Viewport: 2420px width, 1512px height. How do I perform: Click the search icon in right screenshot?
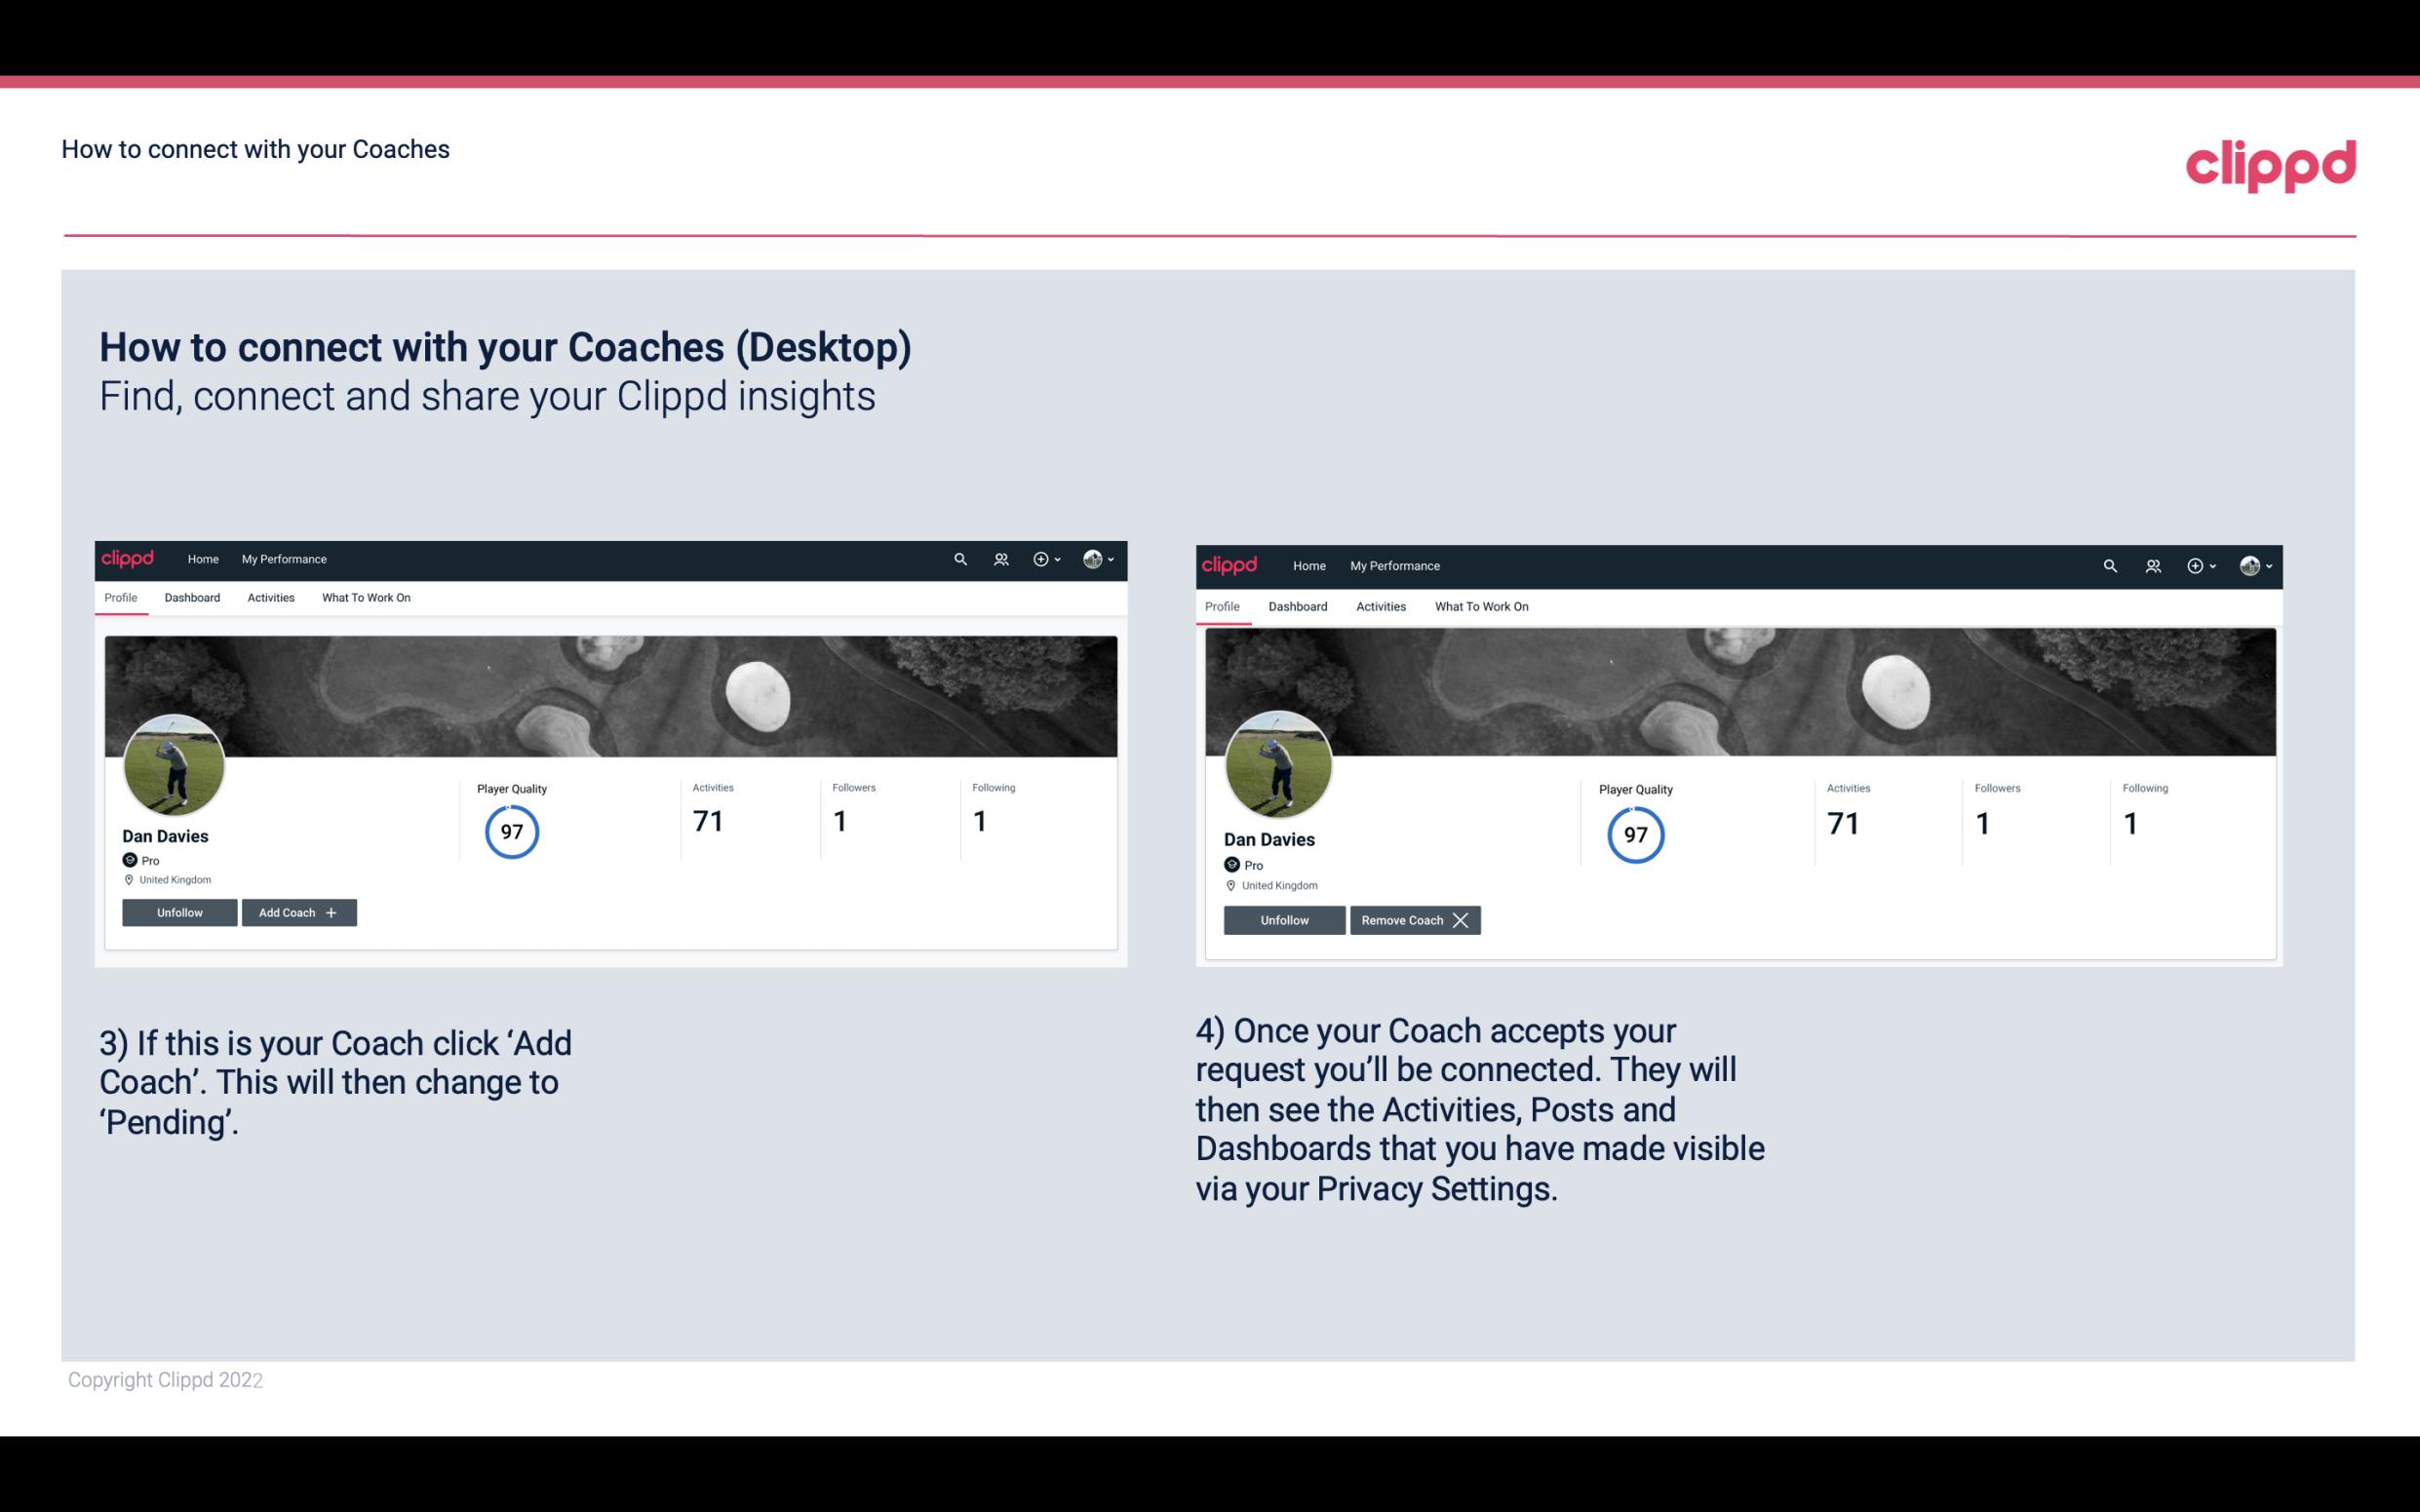point(2108,564)
